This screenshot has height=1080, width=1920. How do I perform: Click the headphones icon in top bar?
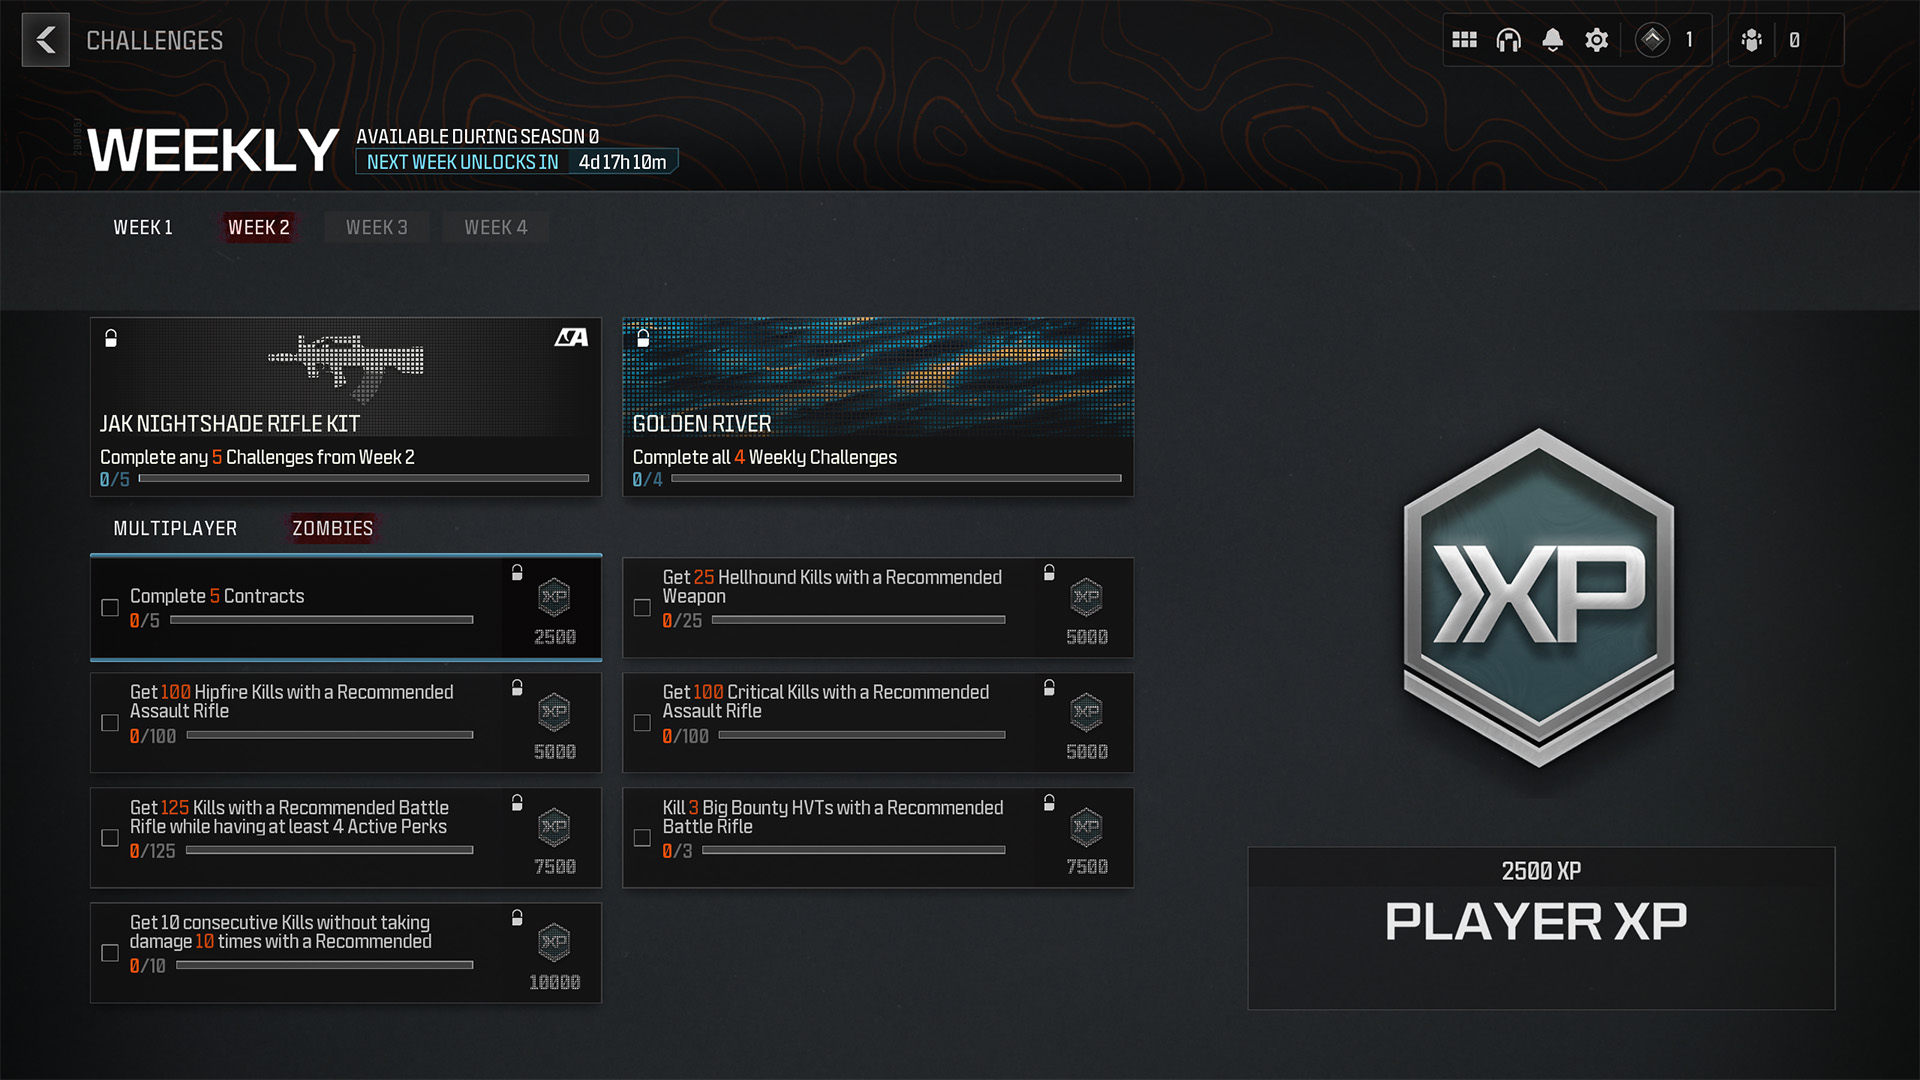click(1507, 41)
